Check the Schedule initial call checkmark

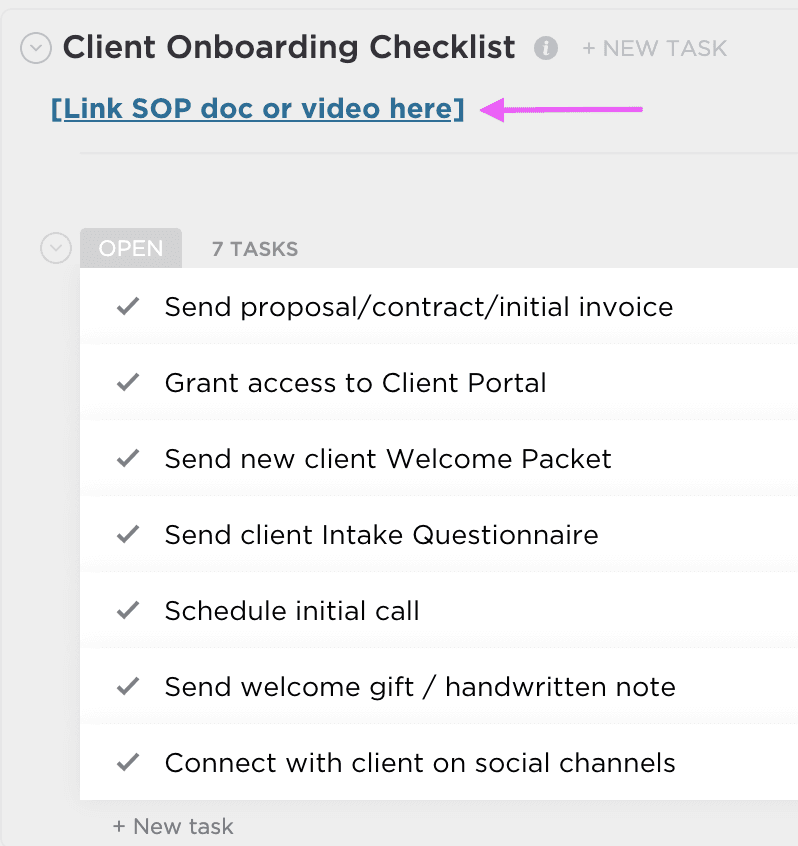click(x=127, y=610)
